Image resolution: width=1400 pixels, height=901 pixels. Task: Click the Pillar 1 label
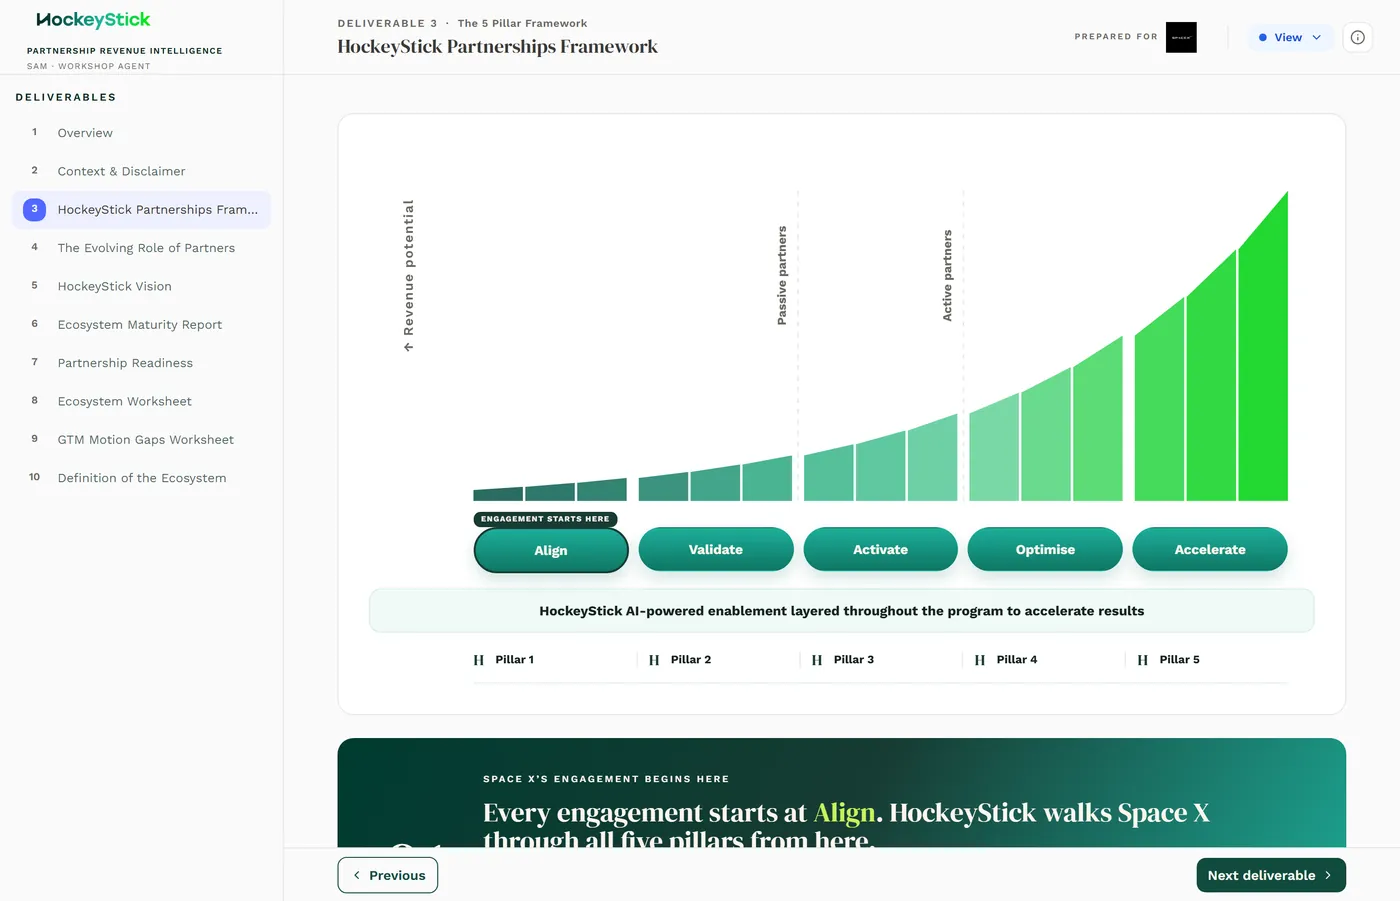click(x=515, y=660)
